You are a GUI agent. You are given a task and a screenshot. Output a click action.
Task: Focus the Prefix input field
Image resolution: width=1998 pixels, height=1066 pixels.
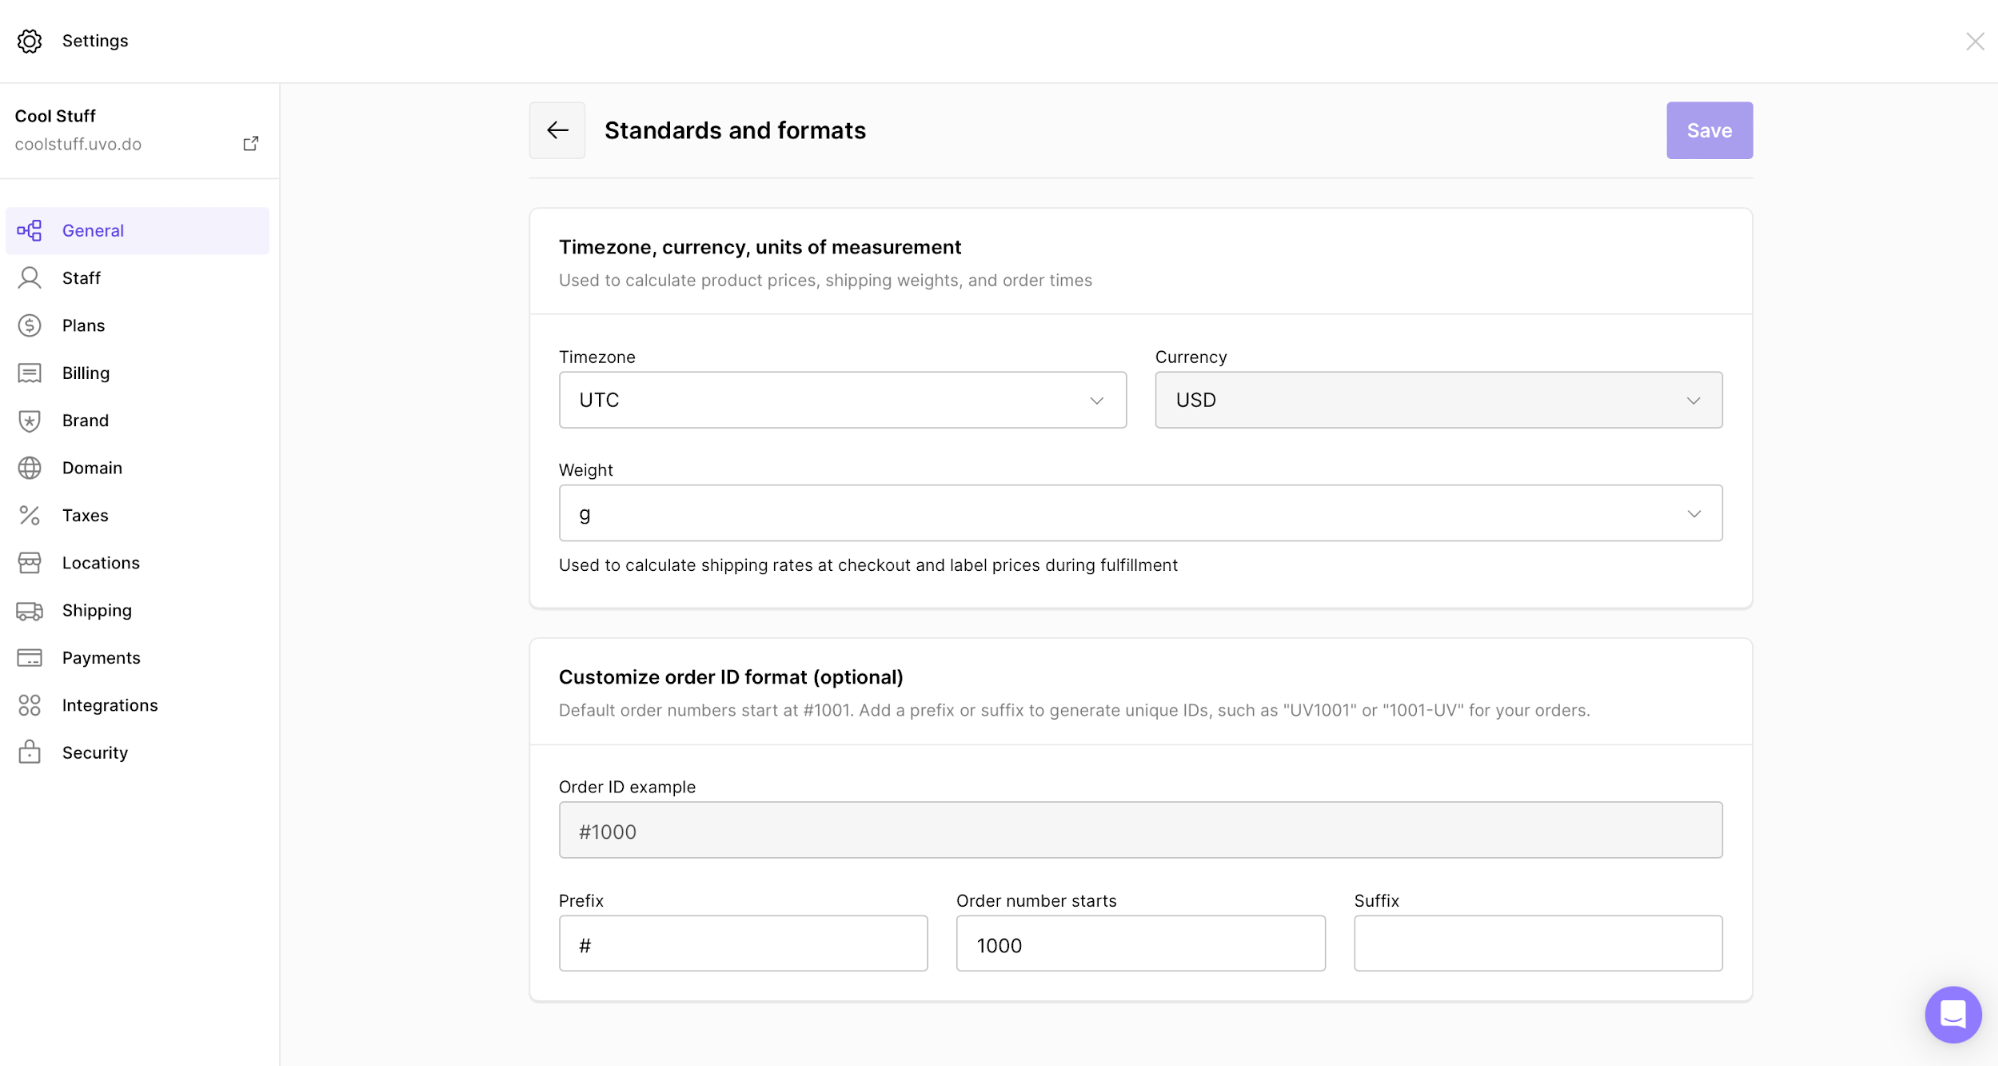(743, 944)
